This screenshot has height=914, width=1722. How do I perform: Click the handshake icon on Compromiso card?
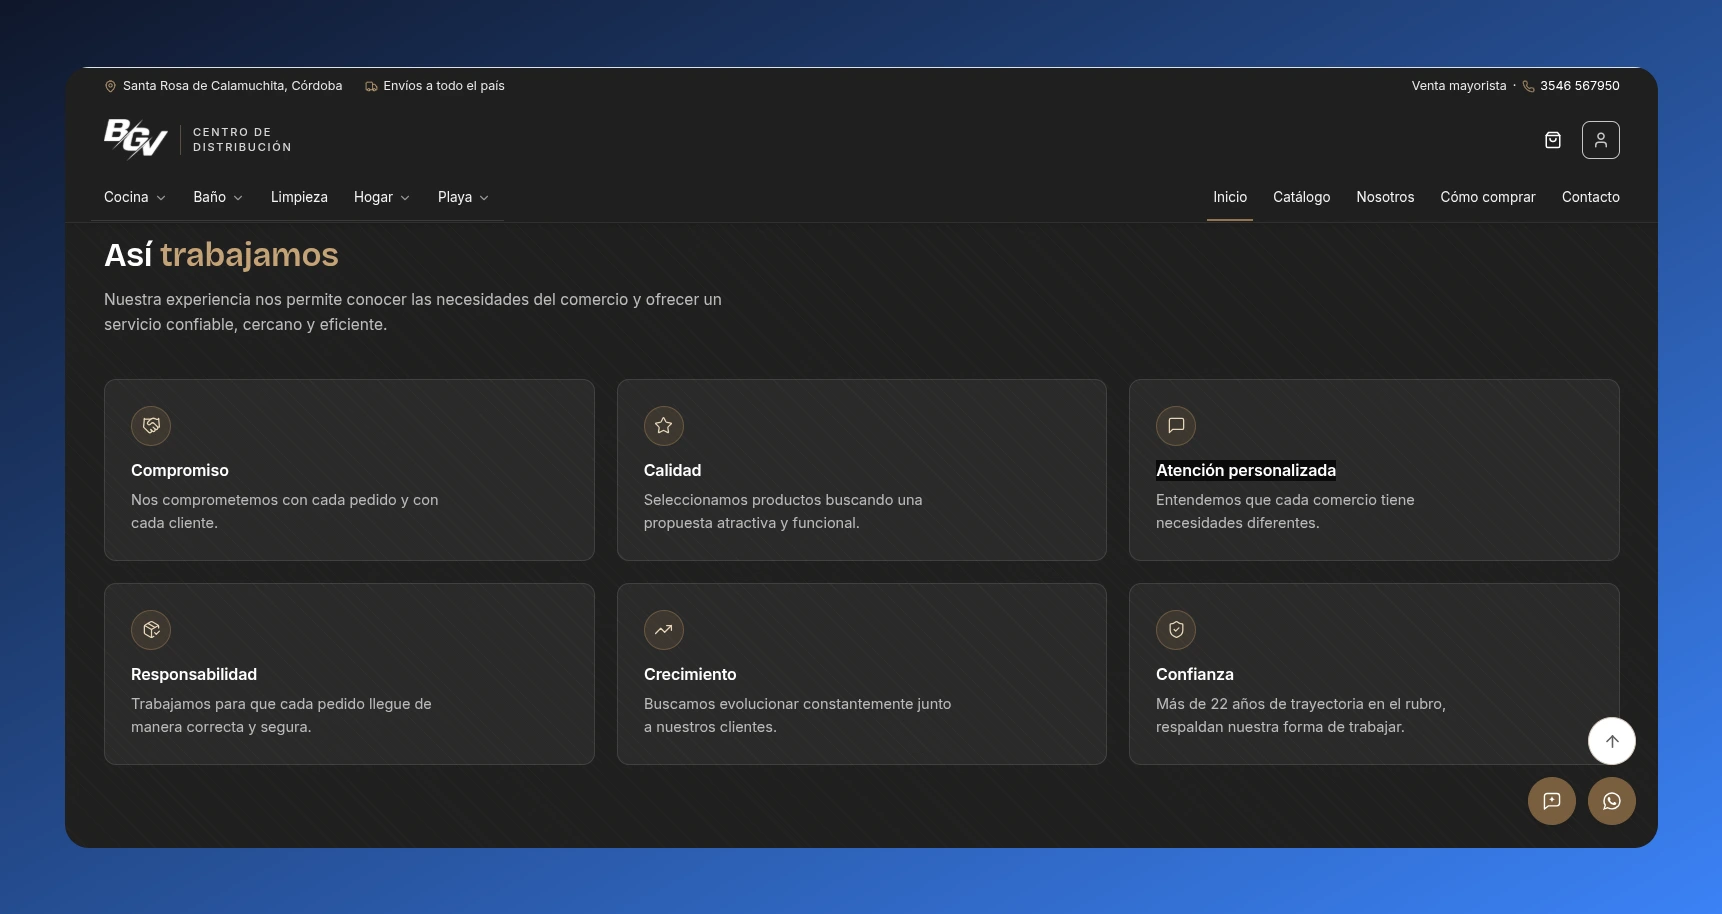(151, 426)
